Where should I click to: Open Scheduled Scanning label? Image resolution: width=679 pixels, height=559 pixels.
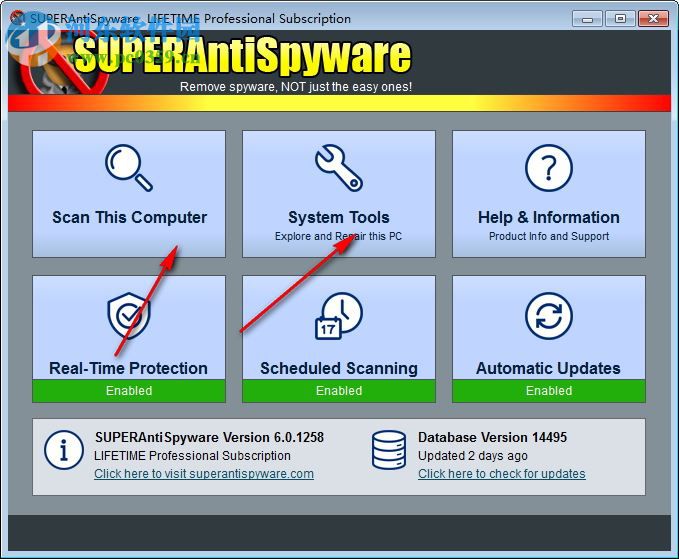point(339,368)
